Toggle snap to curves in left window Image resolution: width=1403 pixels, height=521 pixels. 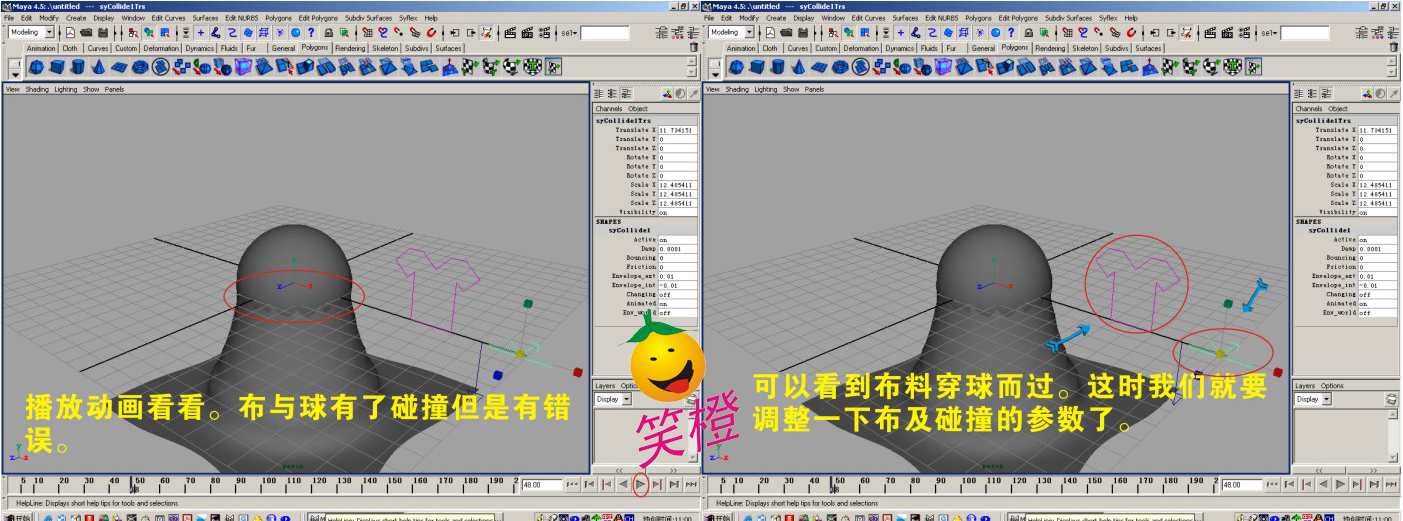coord(384,32)
